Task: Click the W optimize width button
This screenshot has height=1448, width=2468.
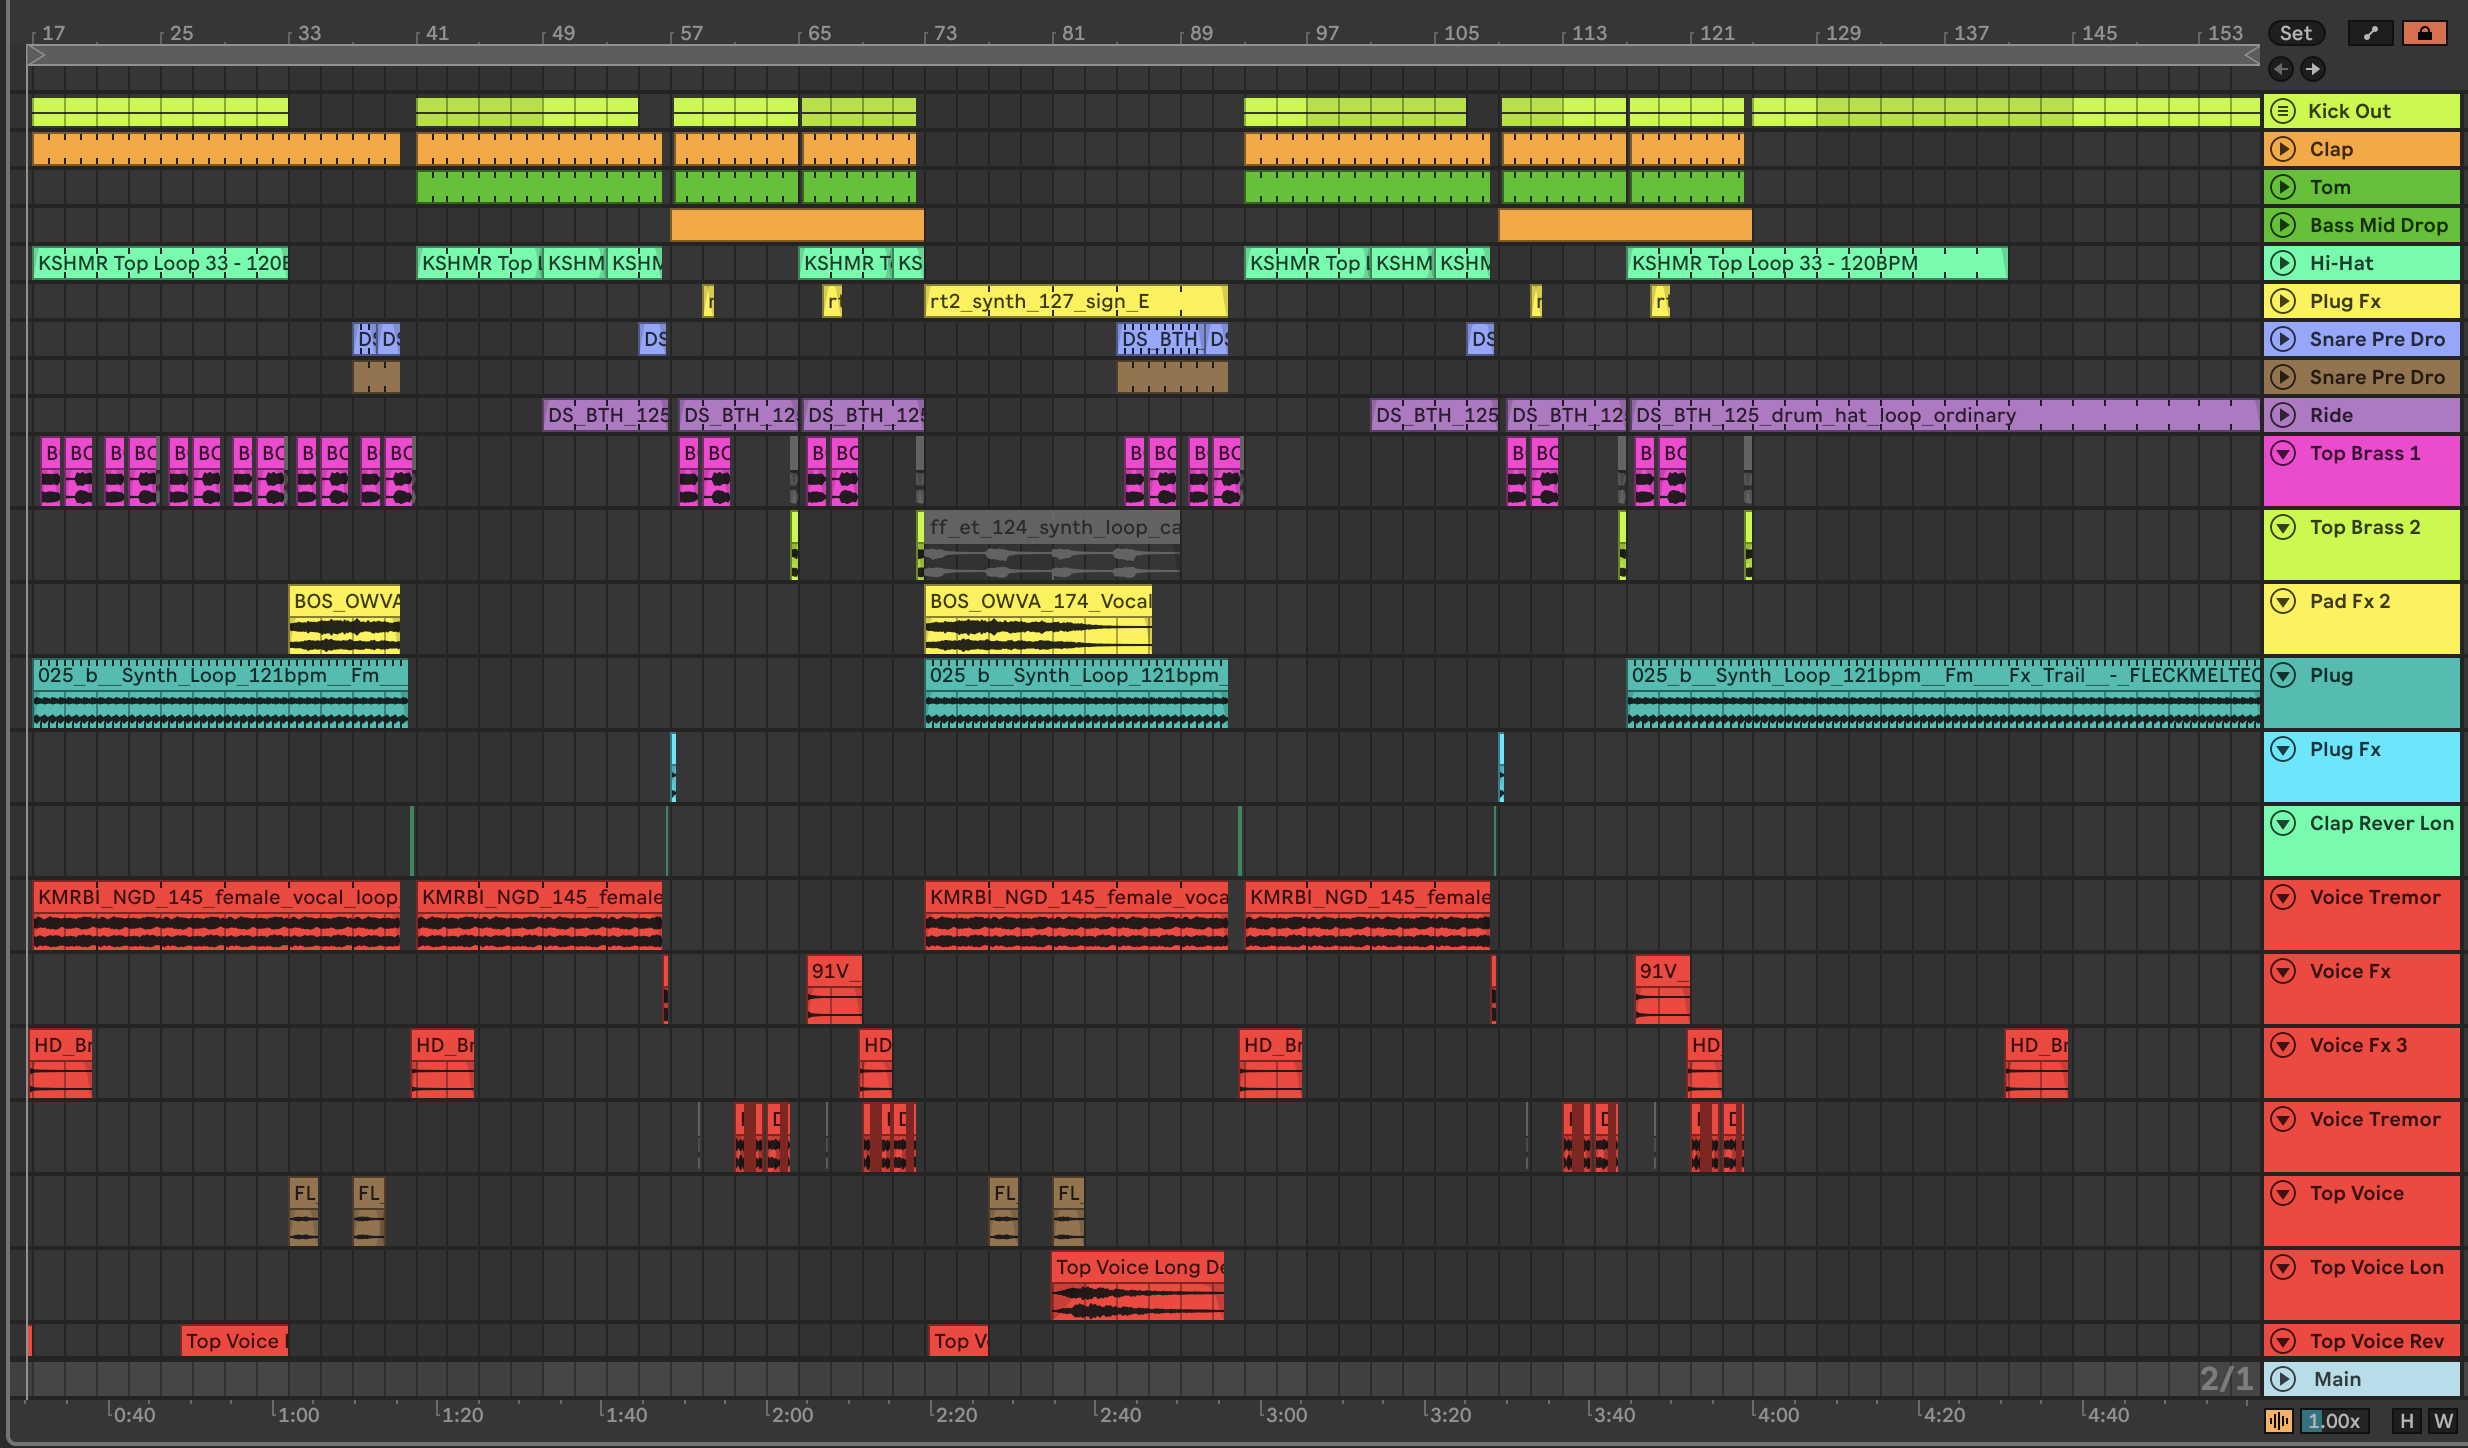Action: [2443, 1421]
